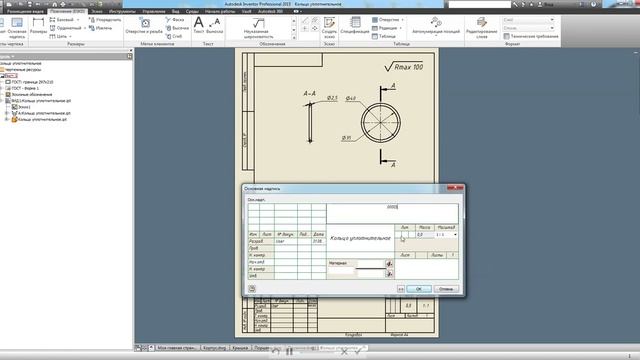The image size is (640, 360).
Task: Select the Размеры dimension tool
Action: coord(38,27)
